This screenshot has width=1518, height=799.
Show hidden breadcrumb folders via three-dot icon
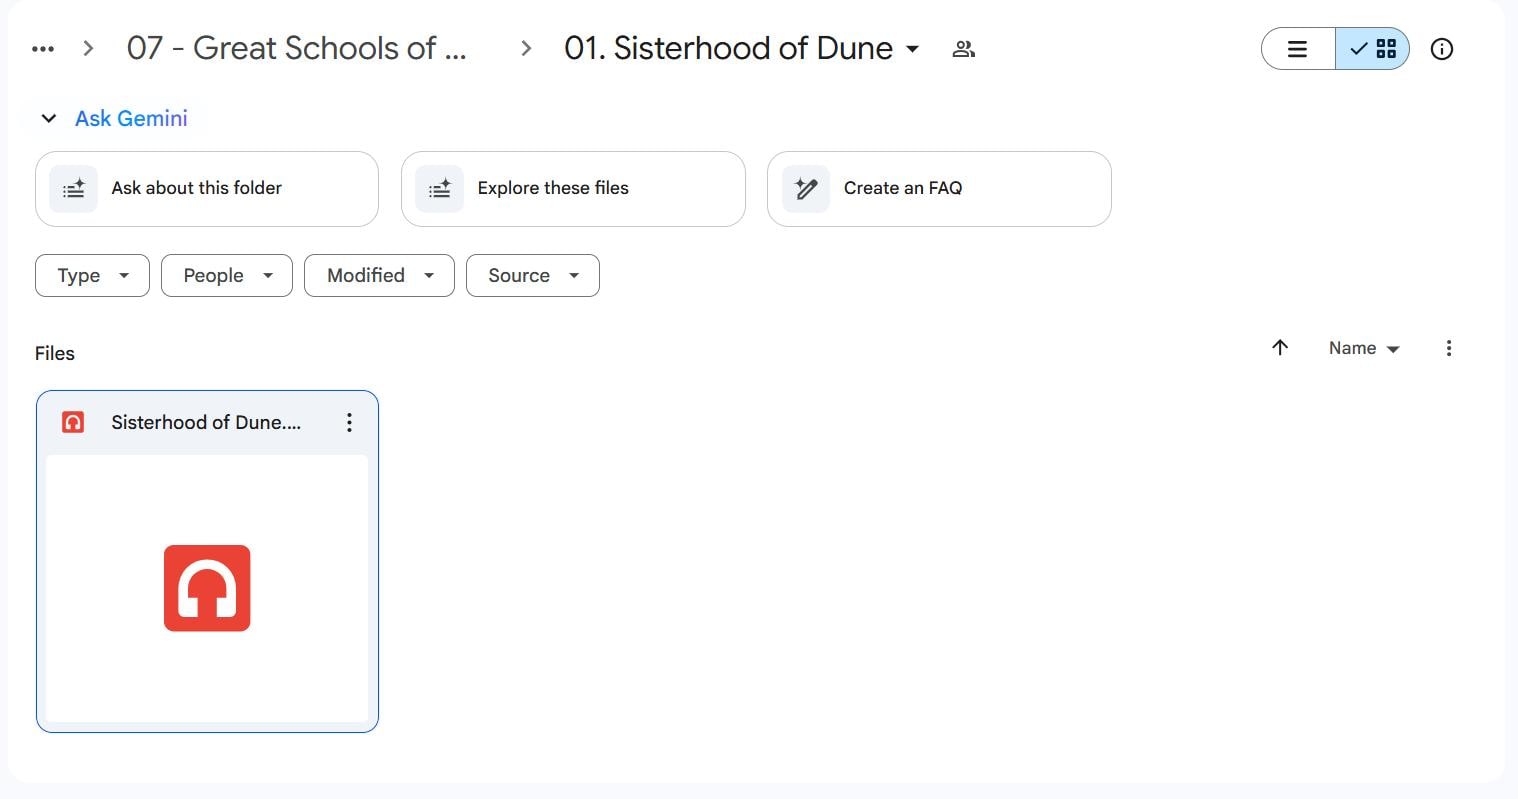point(43,48)
